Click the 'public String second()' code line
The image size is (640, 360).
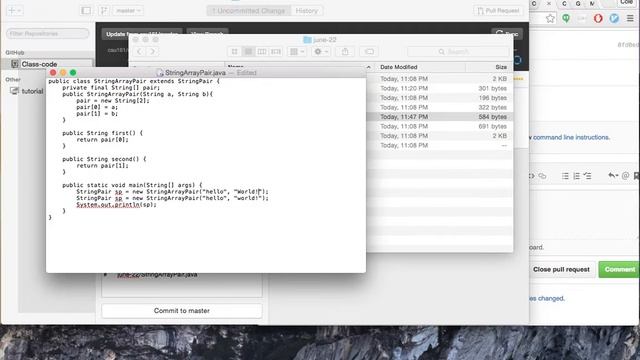point(104,159)
